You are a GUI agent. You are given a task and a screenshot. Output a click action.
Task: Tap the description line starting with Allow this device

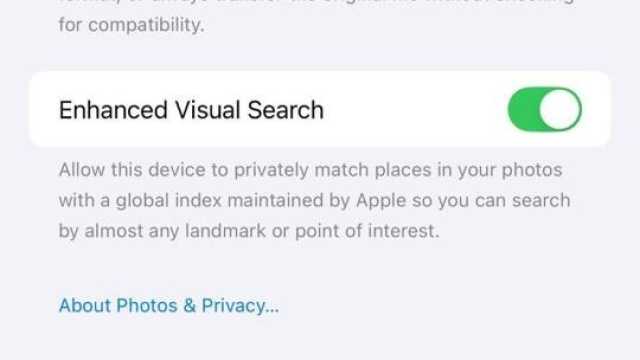[x=311, y=170]
